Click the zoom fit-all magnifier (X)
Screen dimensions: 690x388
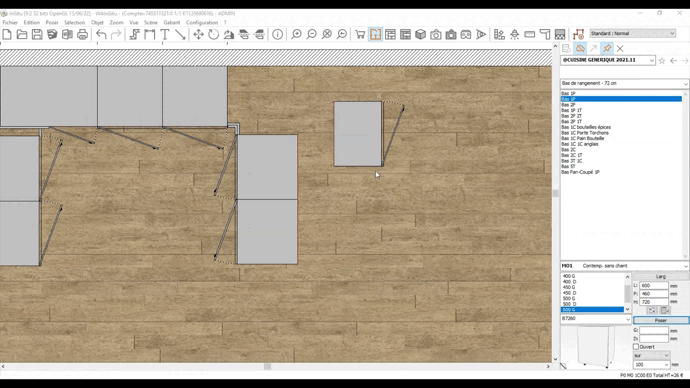(x=327, y=34)
